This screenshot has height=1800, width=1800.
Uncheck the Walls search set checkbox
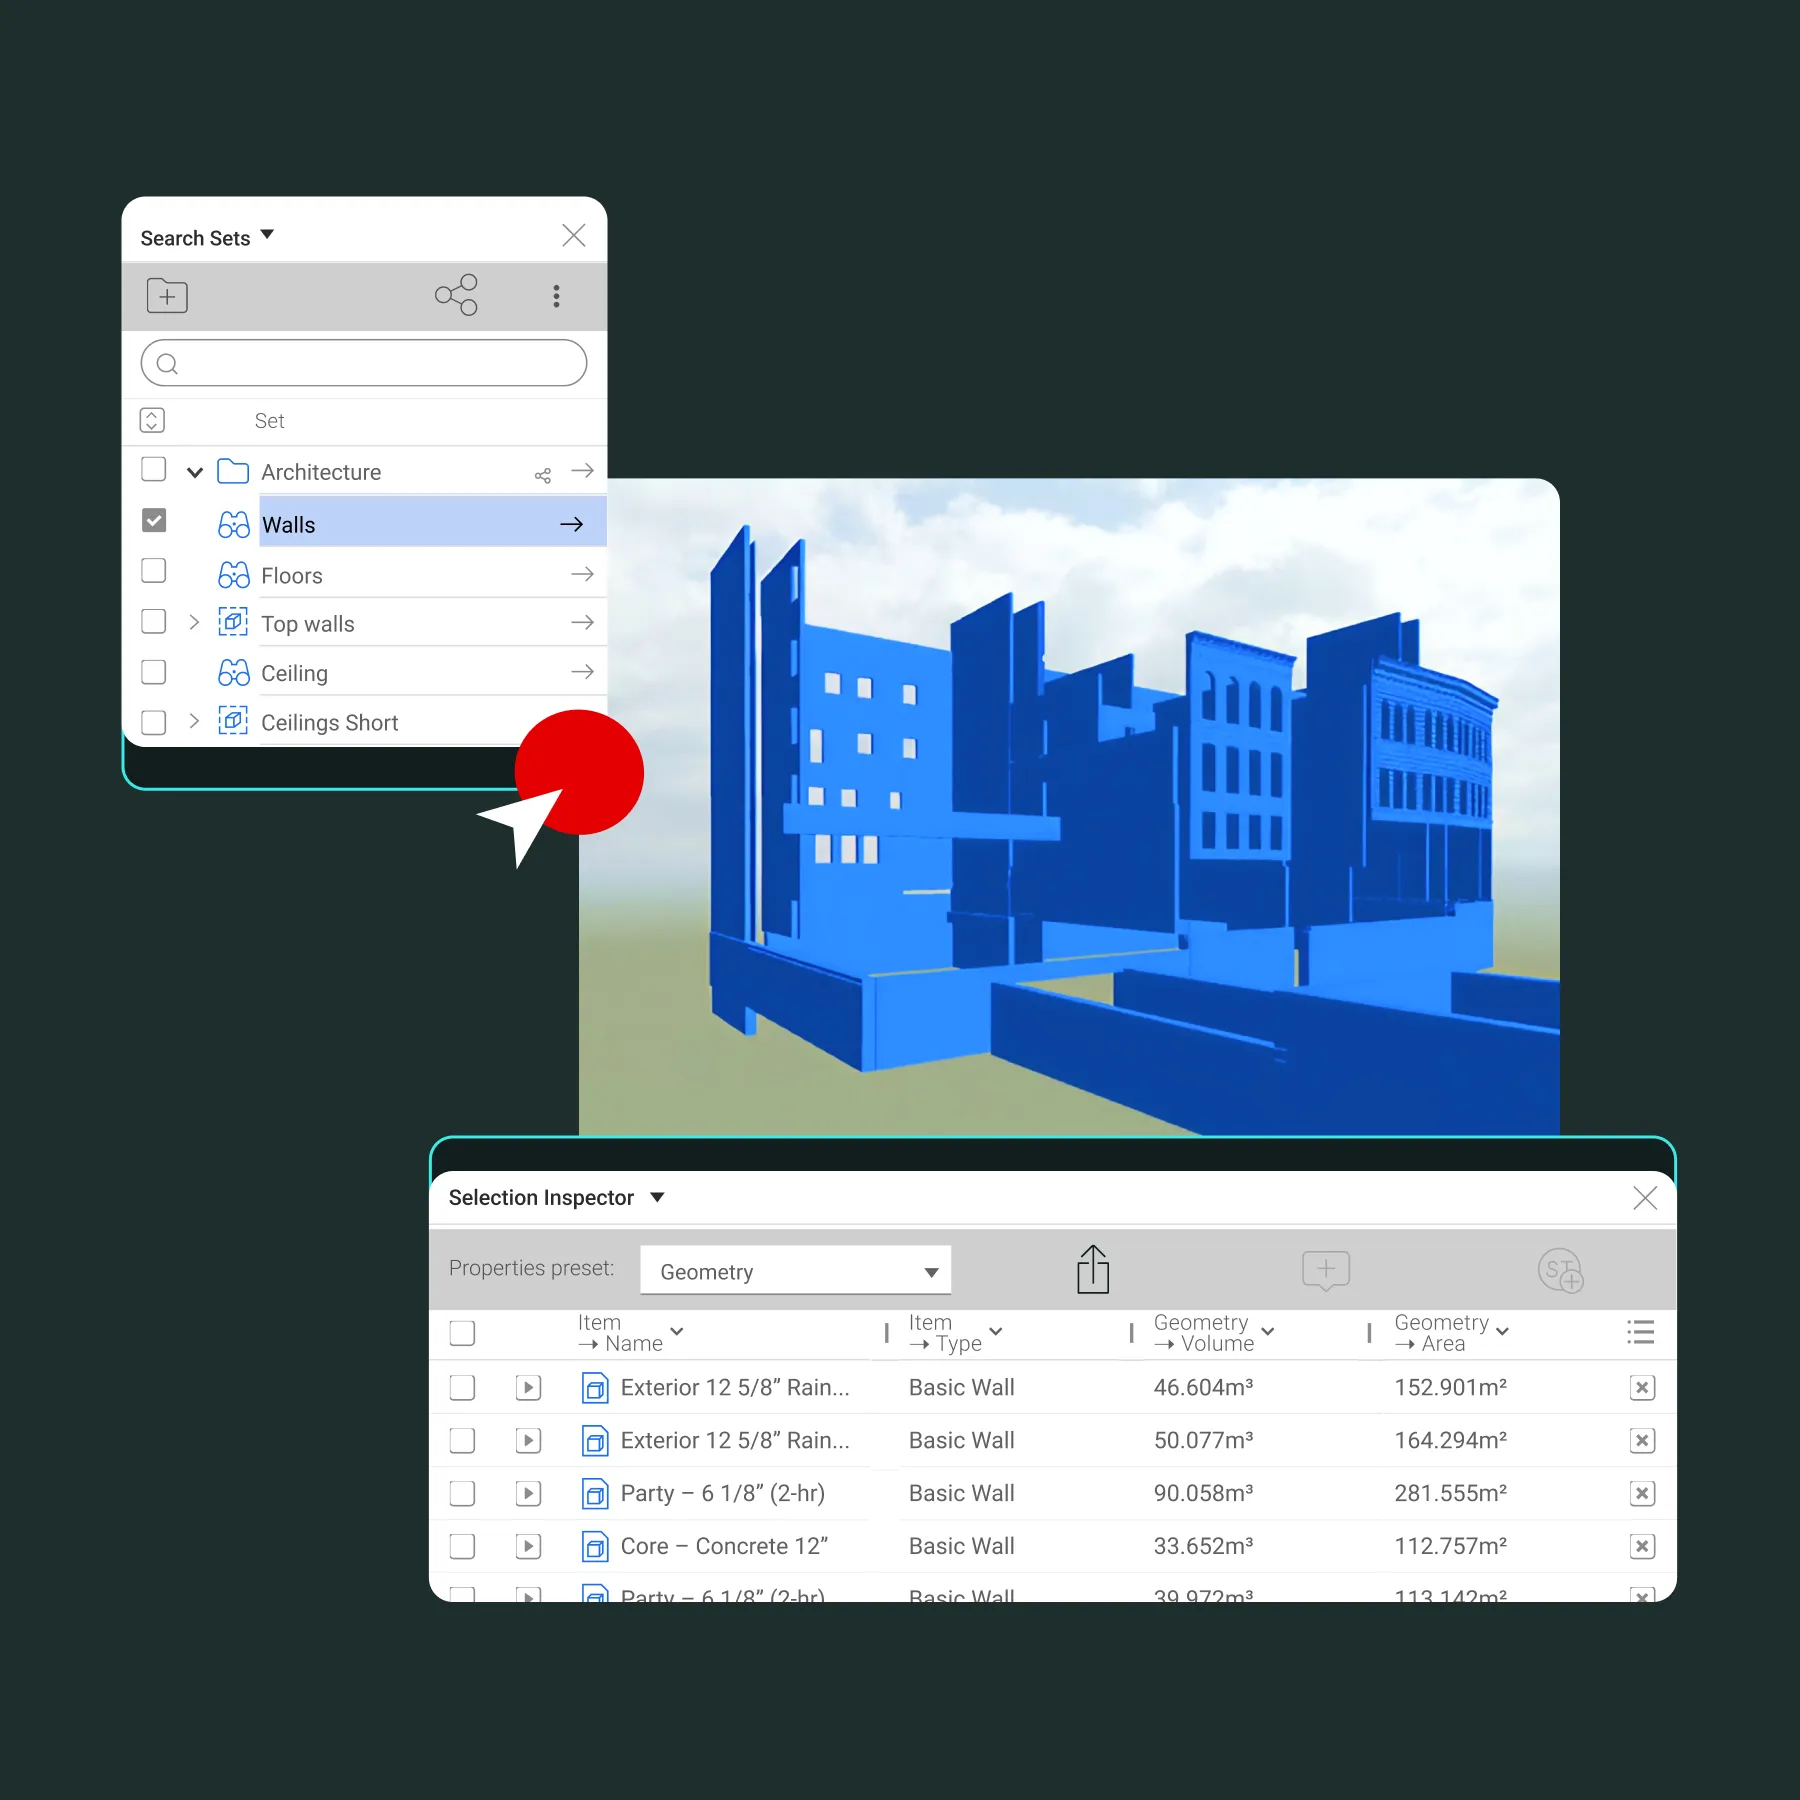click(153, 520)
